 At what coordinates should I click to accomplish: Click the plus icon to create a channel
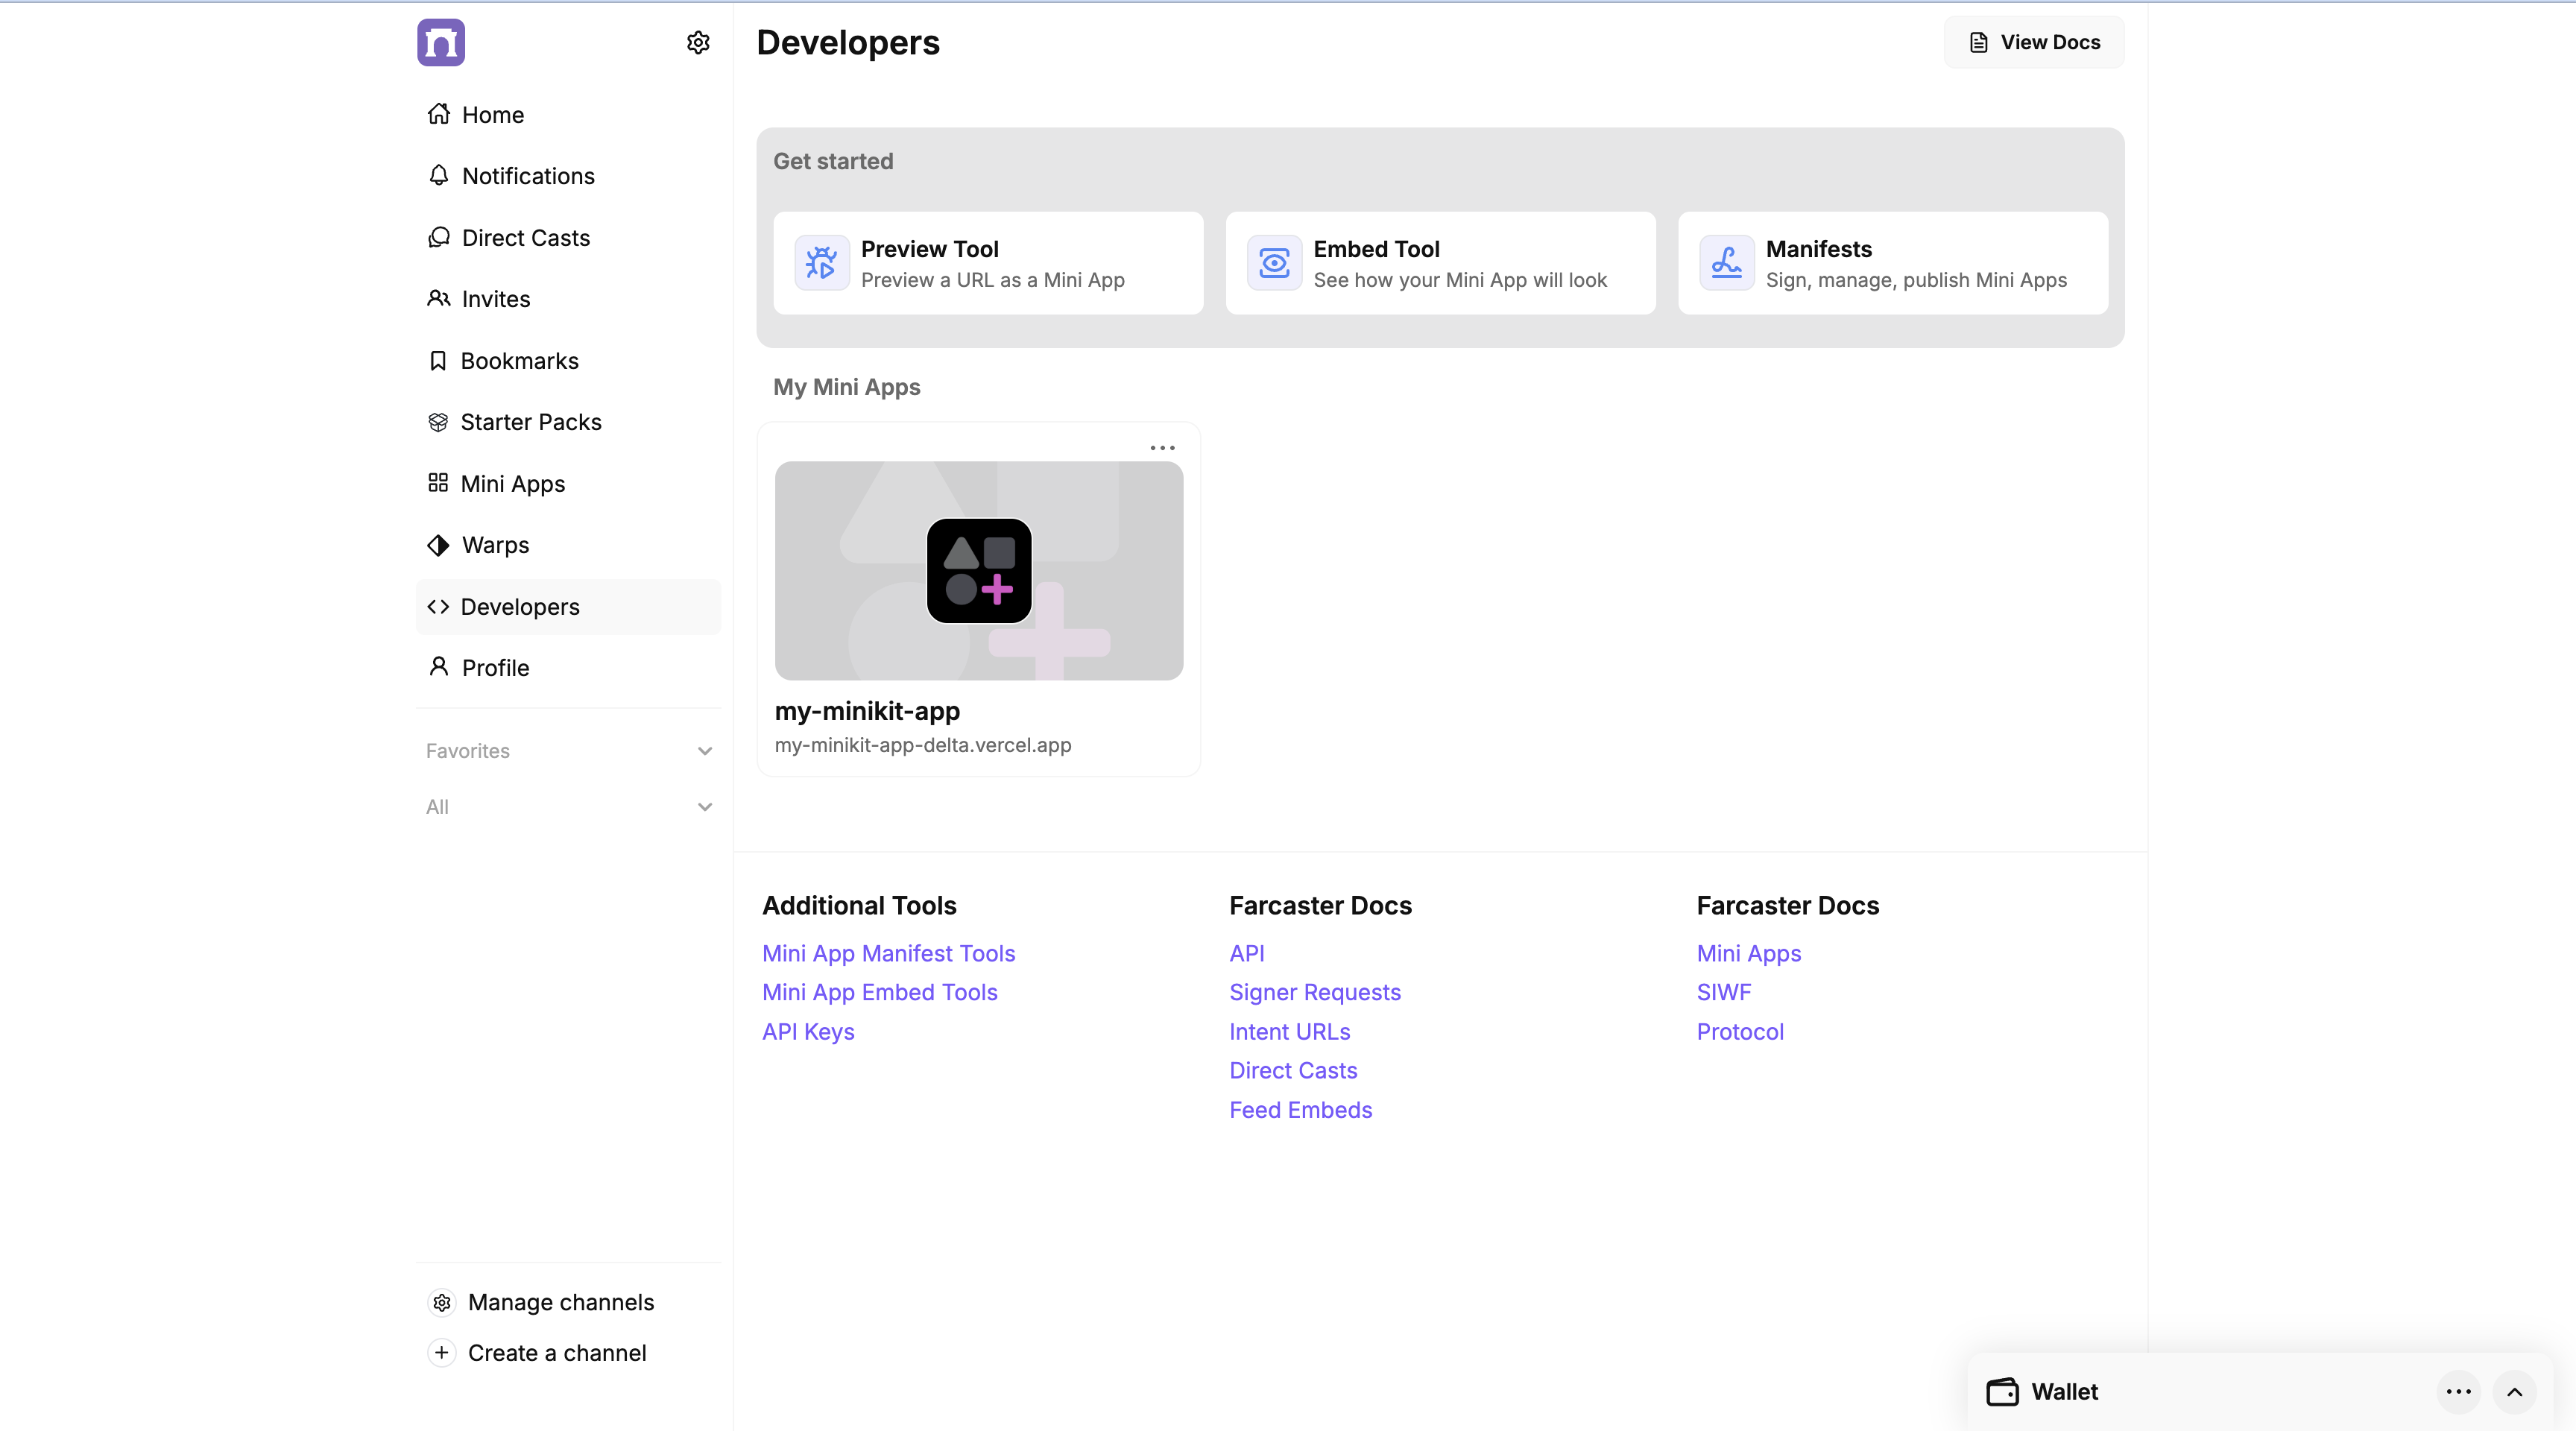(441, 1352)
